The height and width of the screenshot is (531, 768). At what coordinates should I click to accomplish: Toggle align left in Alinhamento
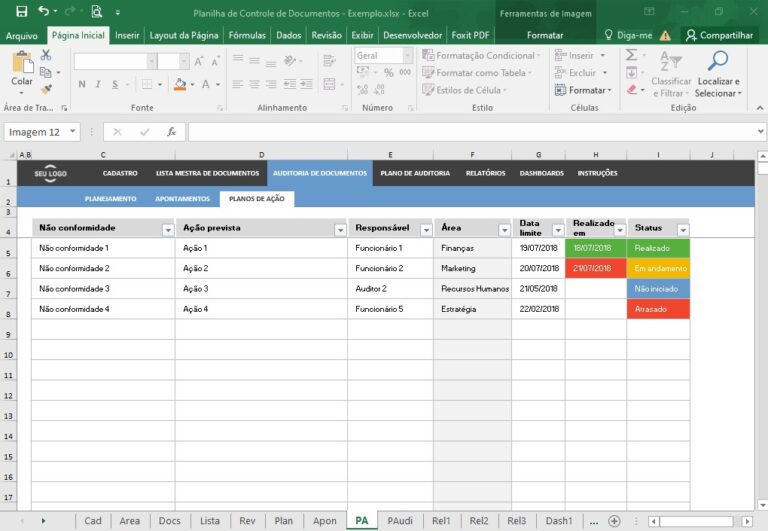(238, 84)
